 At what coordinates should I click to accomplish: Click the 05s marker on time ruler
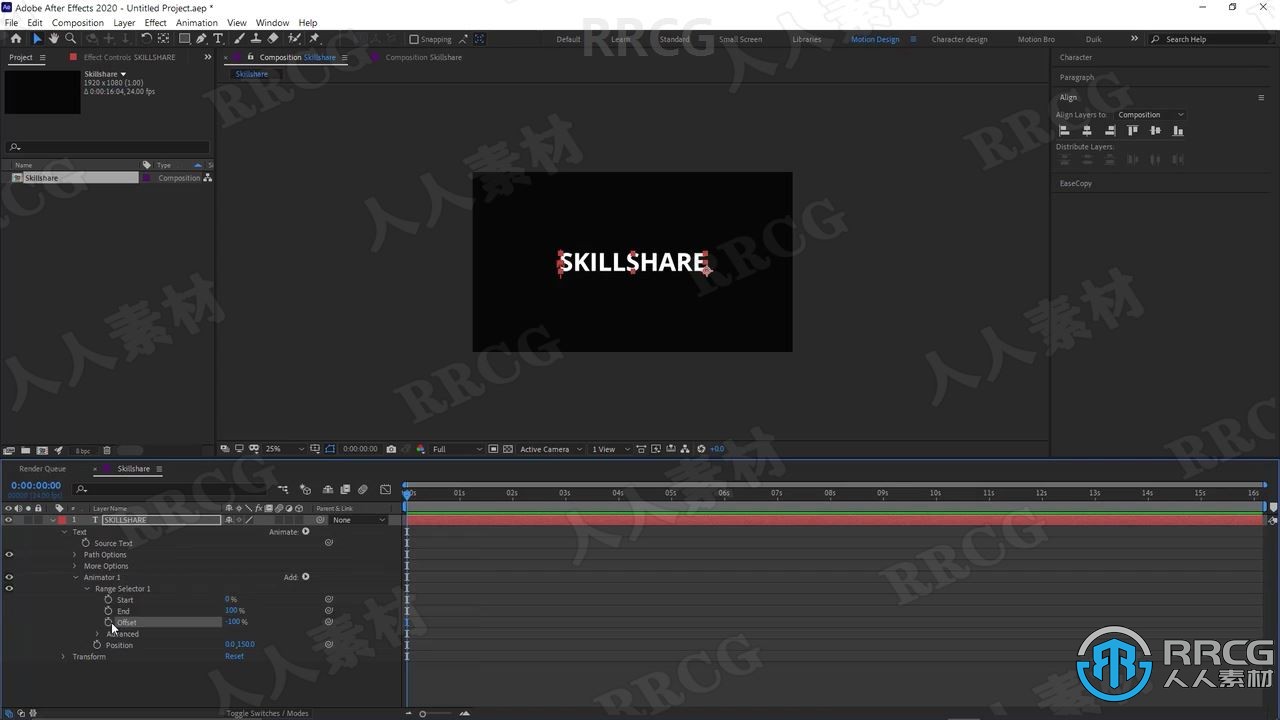pyautogui.click(x=670, y=493)
